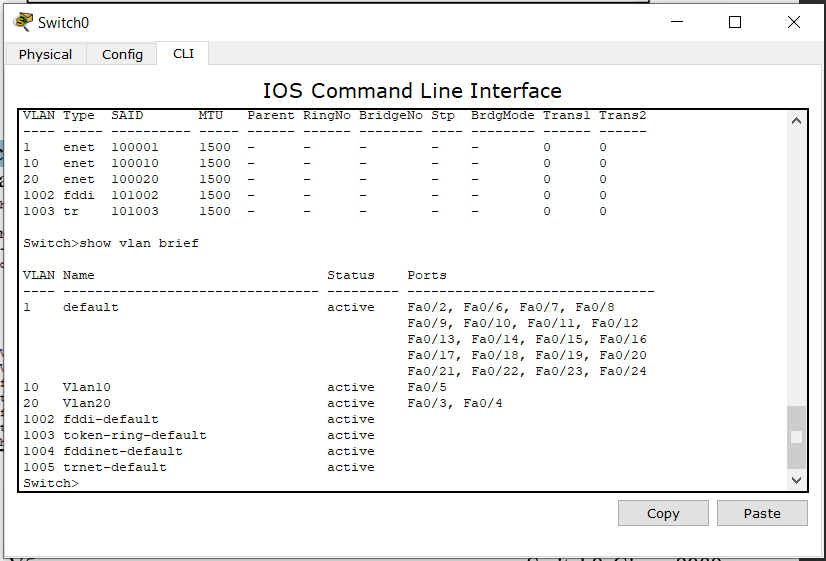Click the Switch0 title text
The image size is (826, 561).
[x=63, y=23]
